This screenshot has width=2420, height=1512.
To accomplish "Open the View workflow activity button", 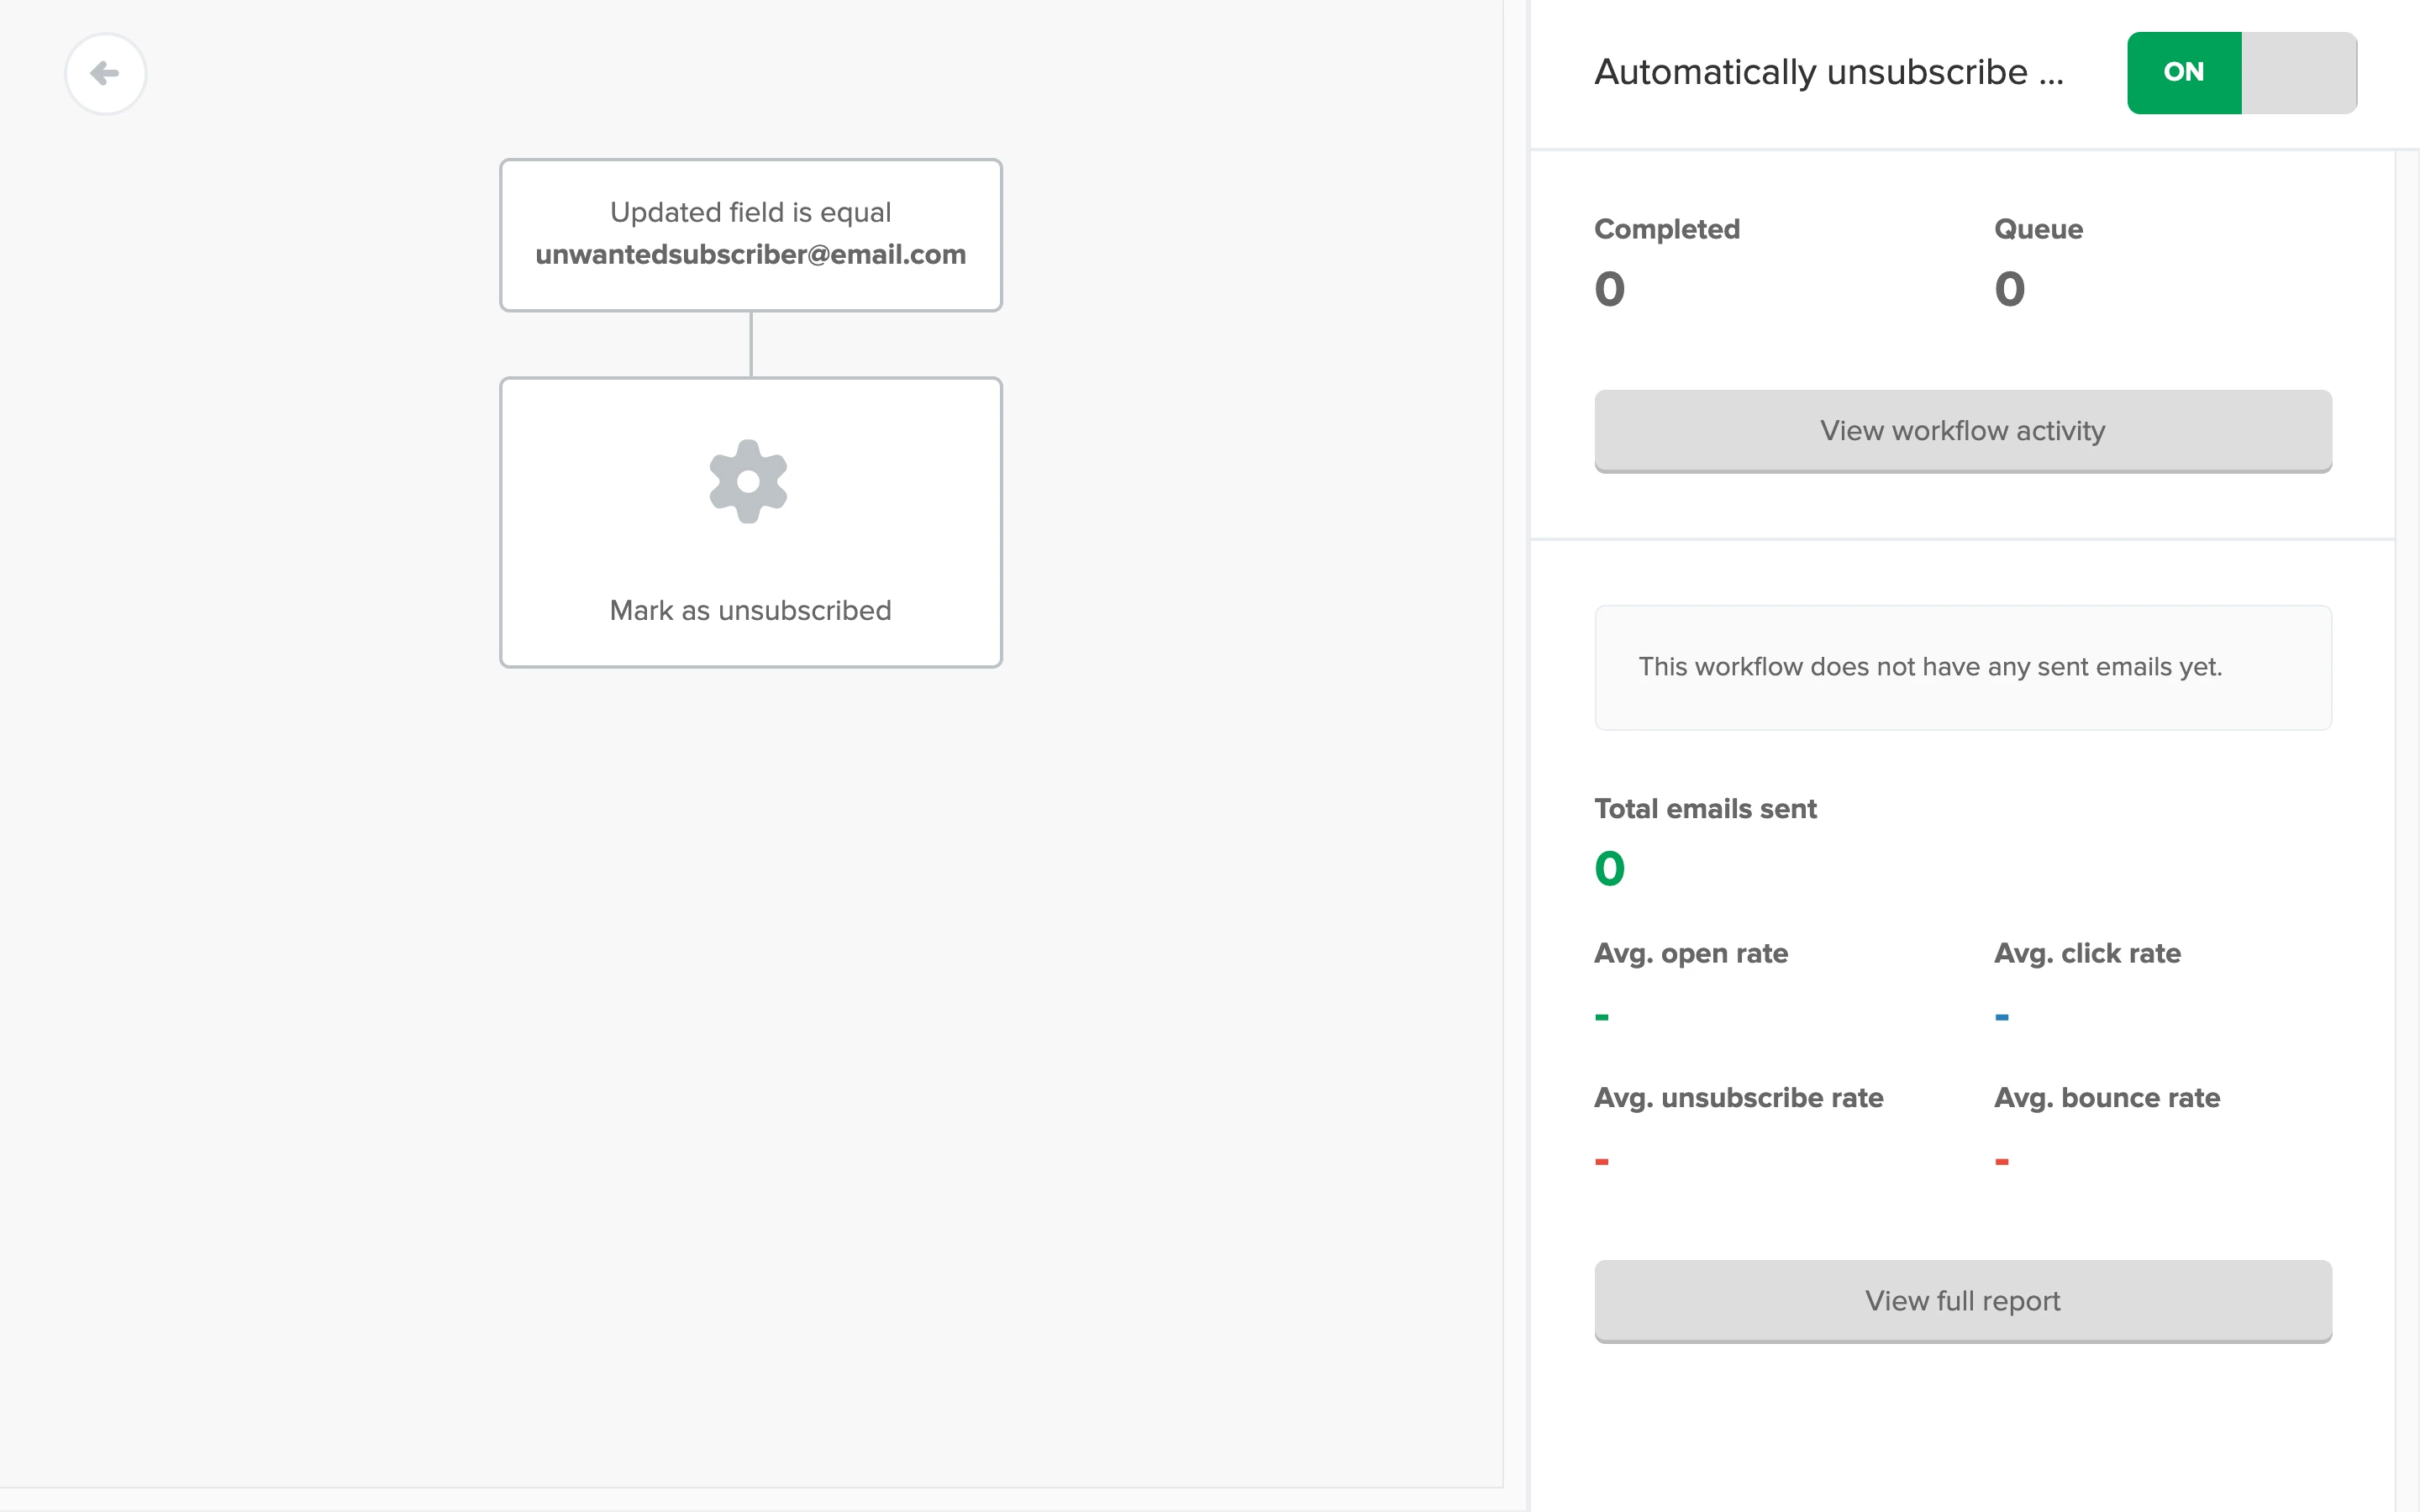I will 1962,431.
